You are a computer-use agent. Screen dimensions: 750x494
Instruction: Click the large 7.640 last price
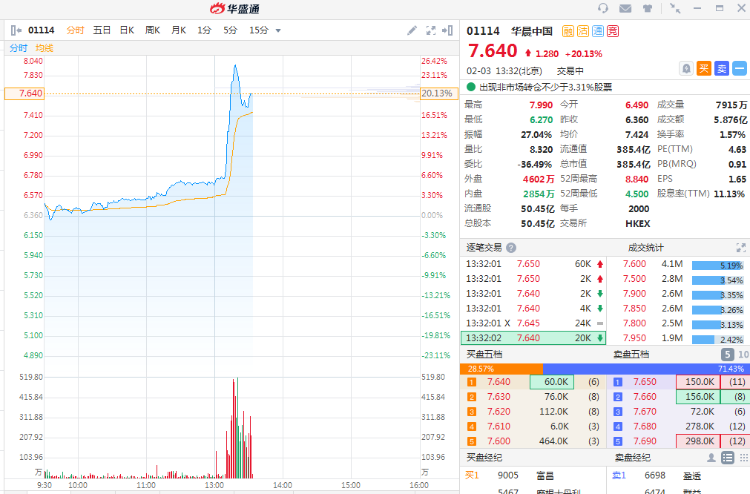coord(493,51)
